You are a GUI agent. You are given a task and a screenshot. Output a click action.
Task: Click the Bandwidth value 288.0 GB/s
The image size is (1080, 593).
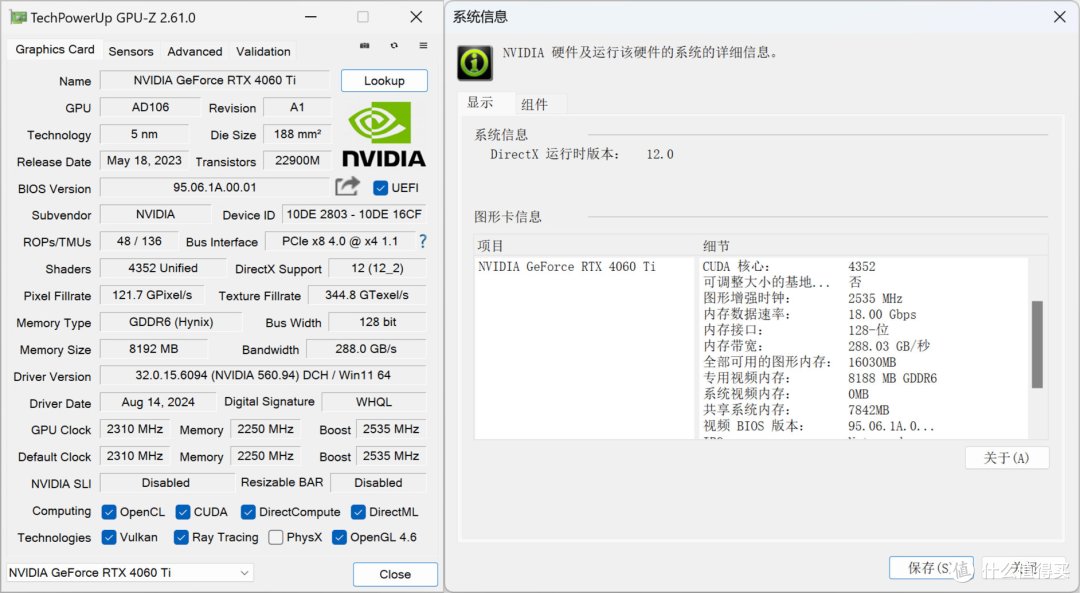coord(366,349)
